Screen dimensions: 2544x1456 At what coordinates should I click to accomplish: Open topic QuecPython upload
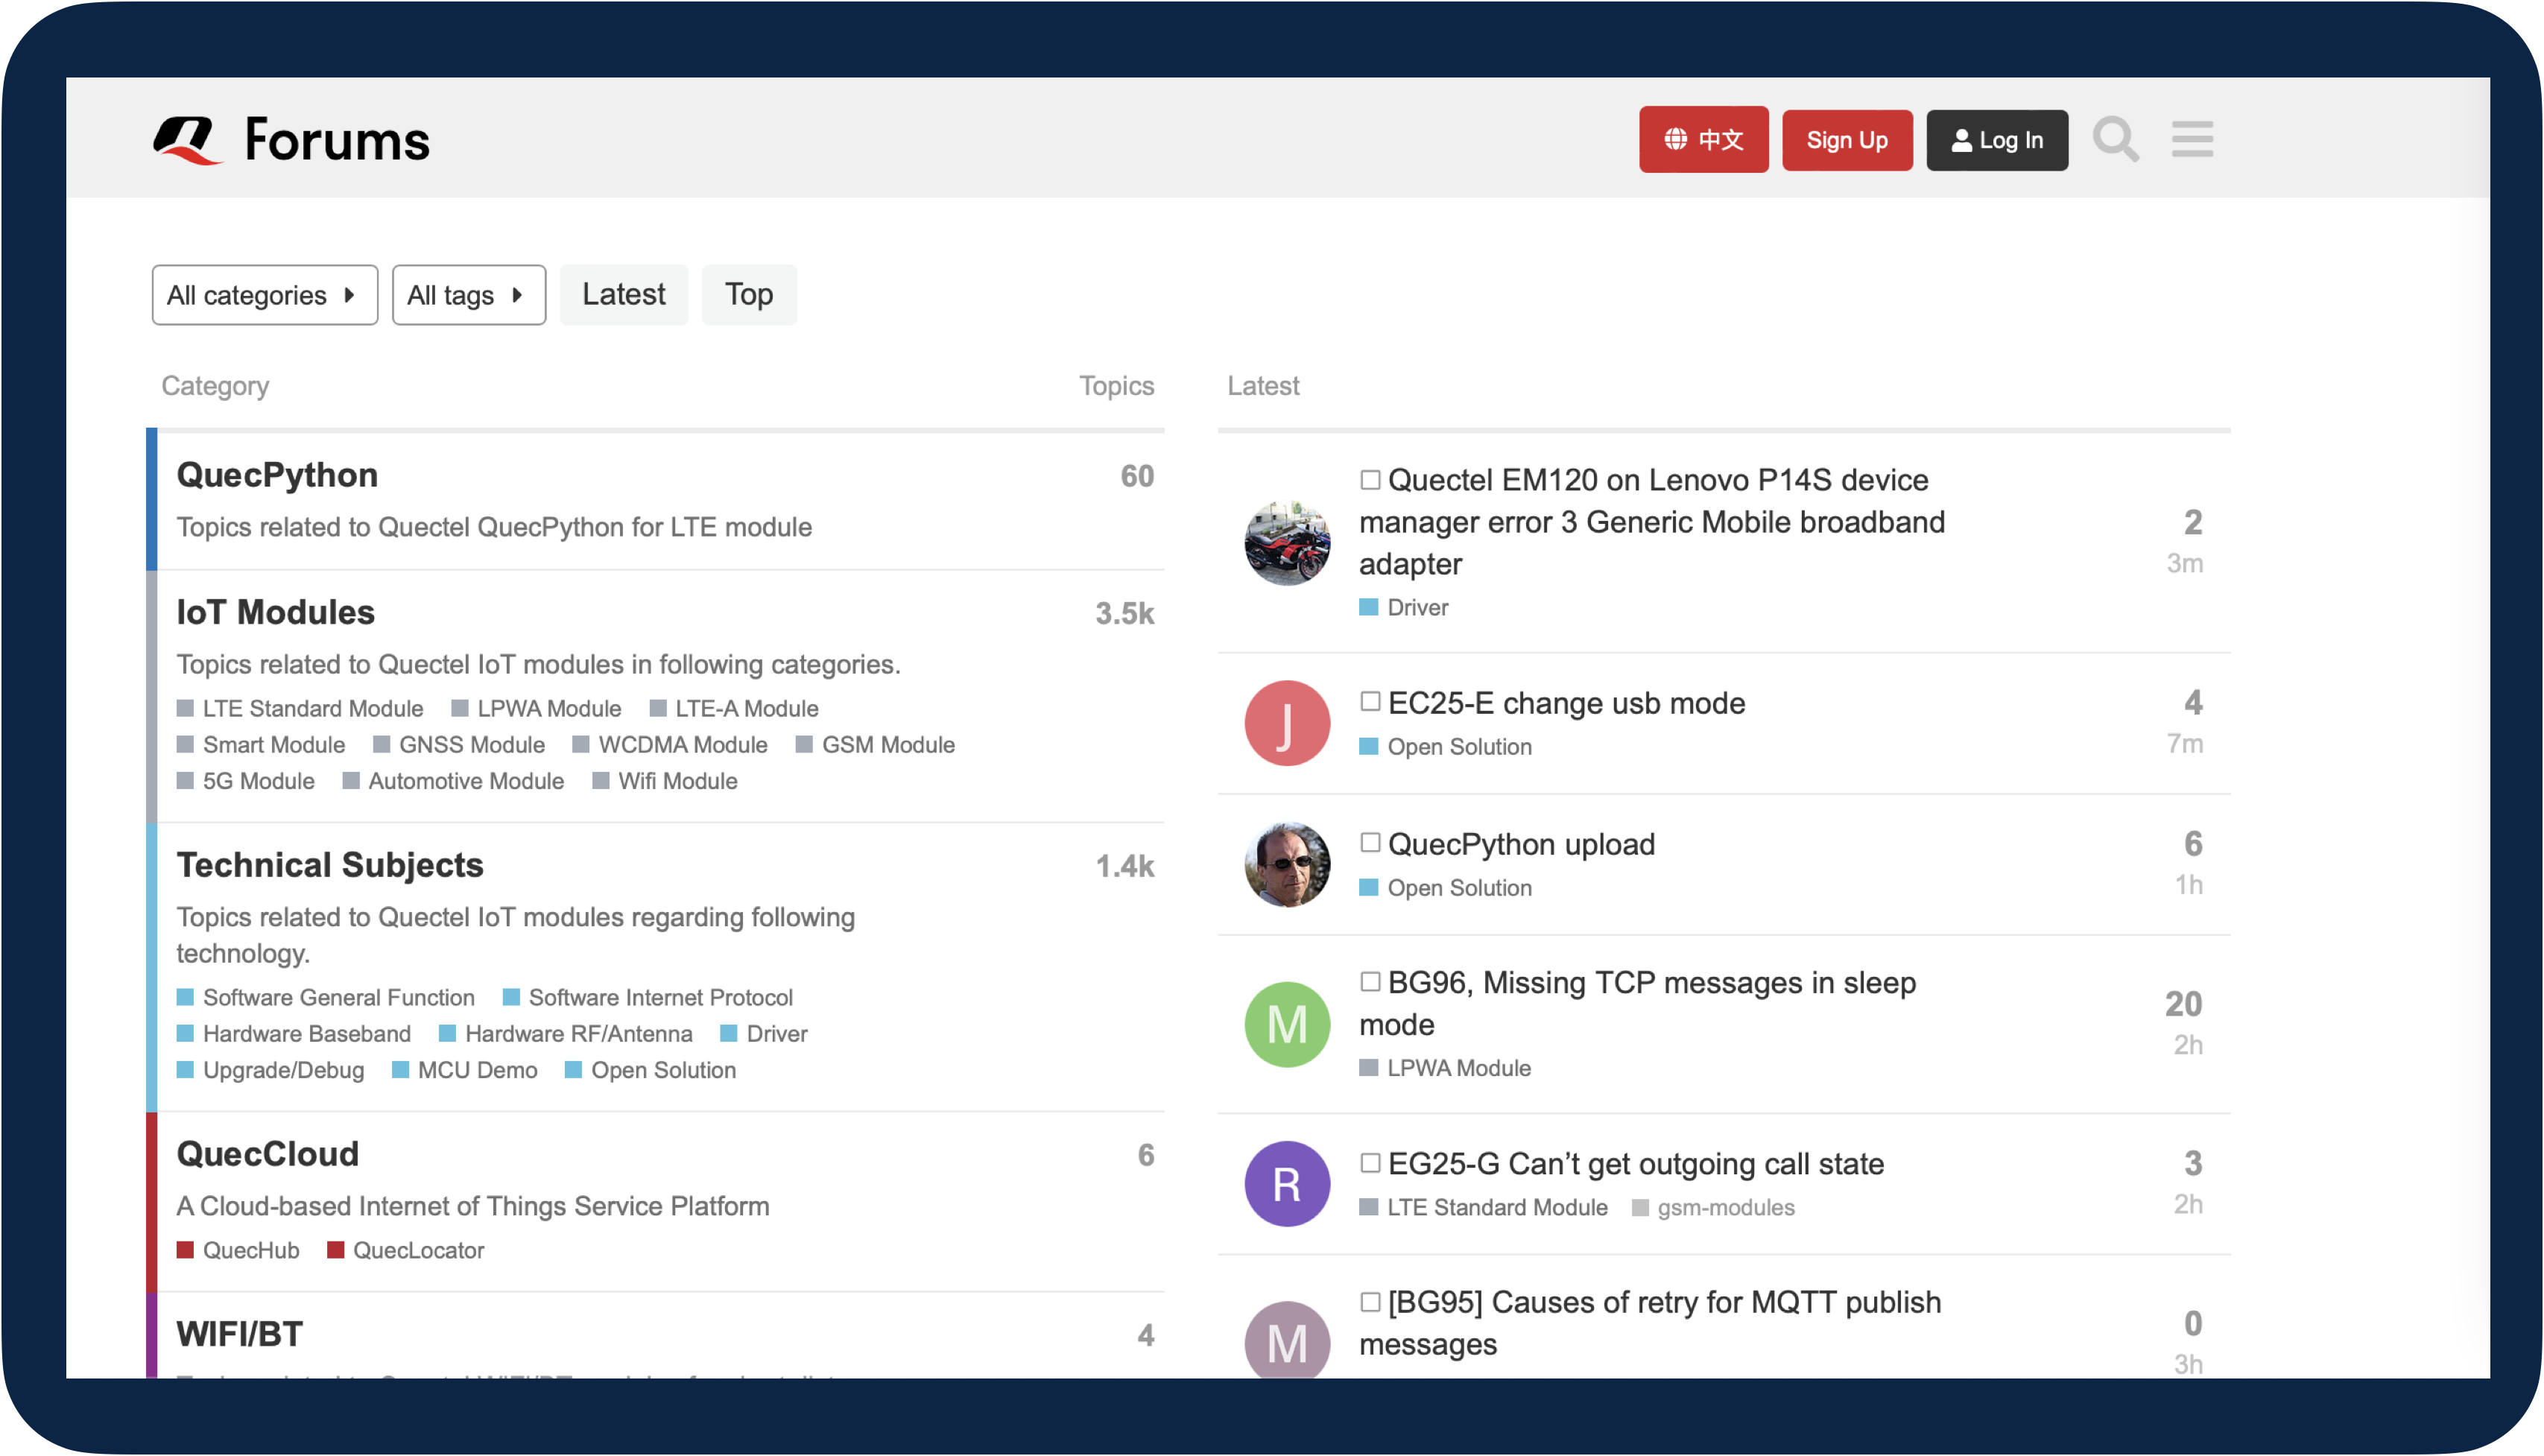[x=1521, y=844]
